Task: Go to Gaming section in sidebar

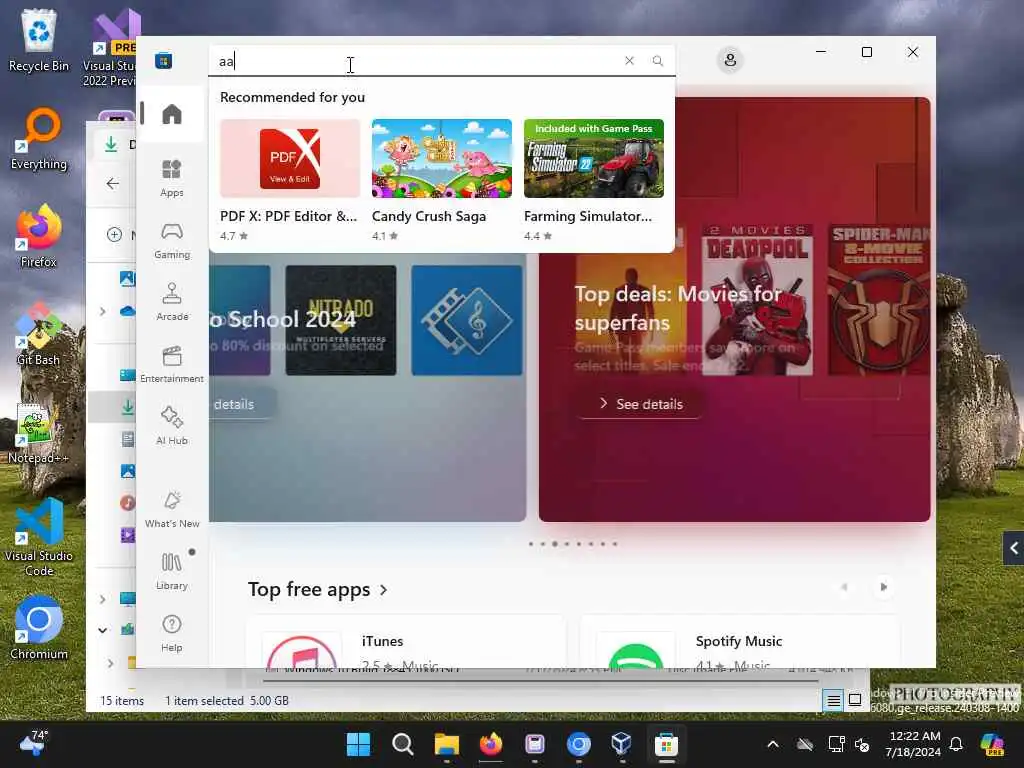Action: (172, 240)
